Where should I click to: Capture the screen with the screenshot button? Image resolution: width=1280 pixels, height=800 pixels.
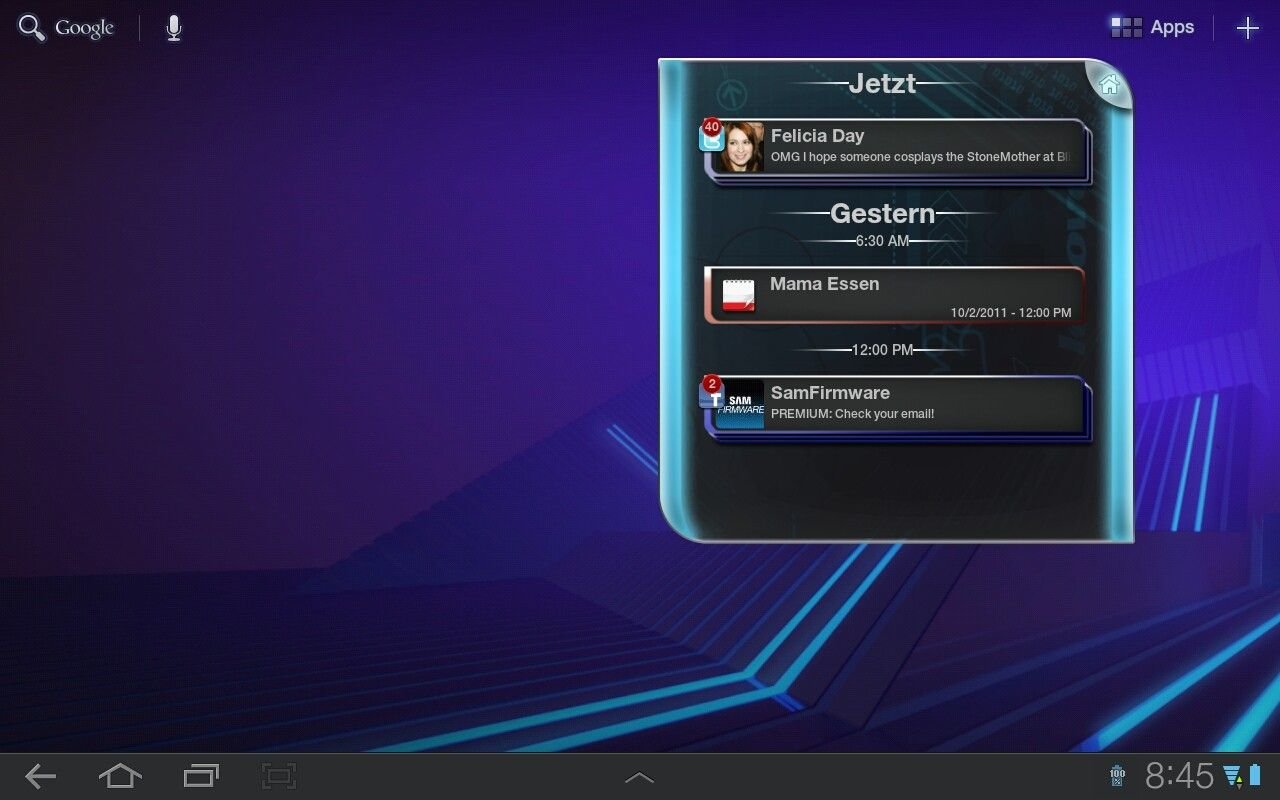point(279,776)
